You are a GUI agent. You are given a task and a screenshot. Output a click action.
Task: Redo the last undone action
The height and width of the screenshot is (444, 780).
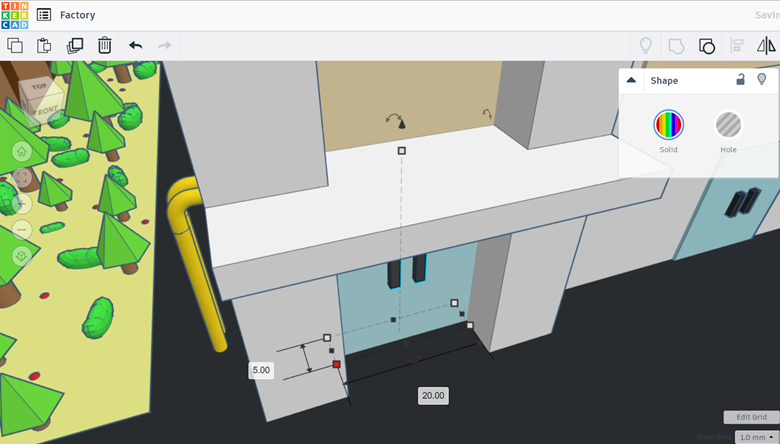click(x=165, y=45)
